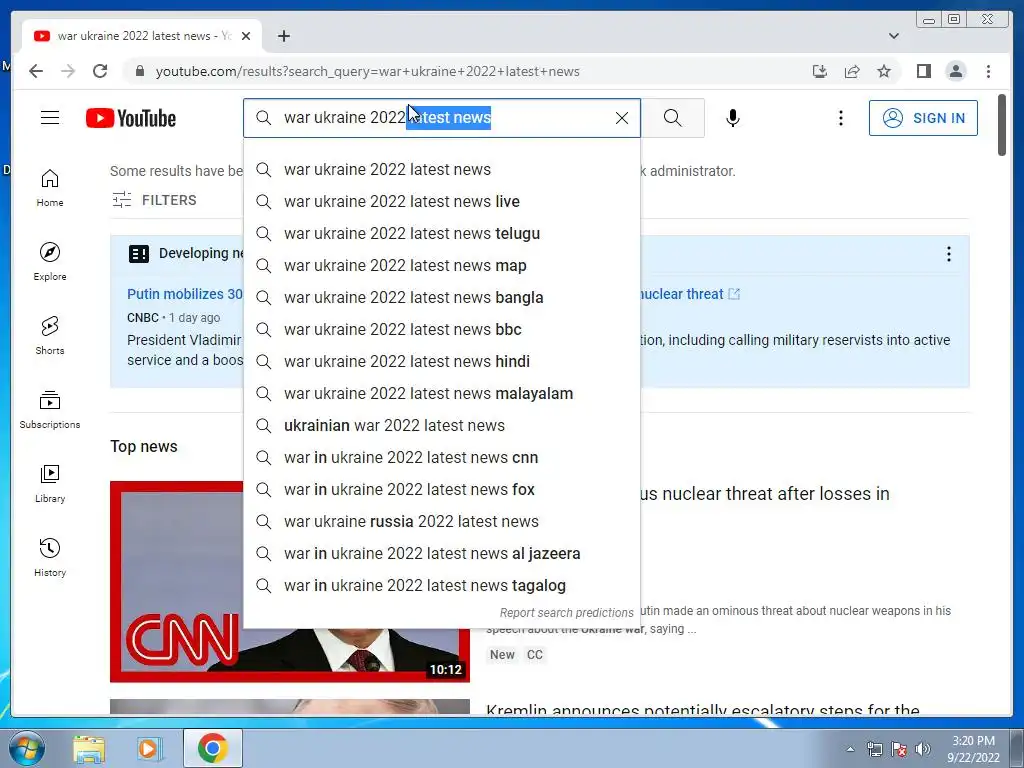Open the FILTERS options
Viewport: 1024px width, 768px height.
pyautogui.click(x=154, y=200)
